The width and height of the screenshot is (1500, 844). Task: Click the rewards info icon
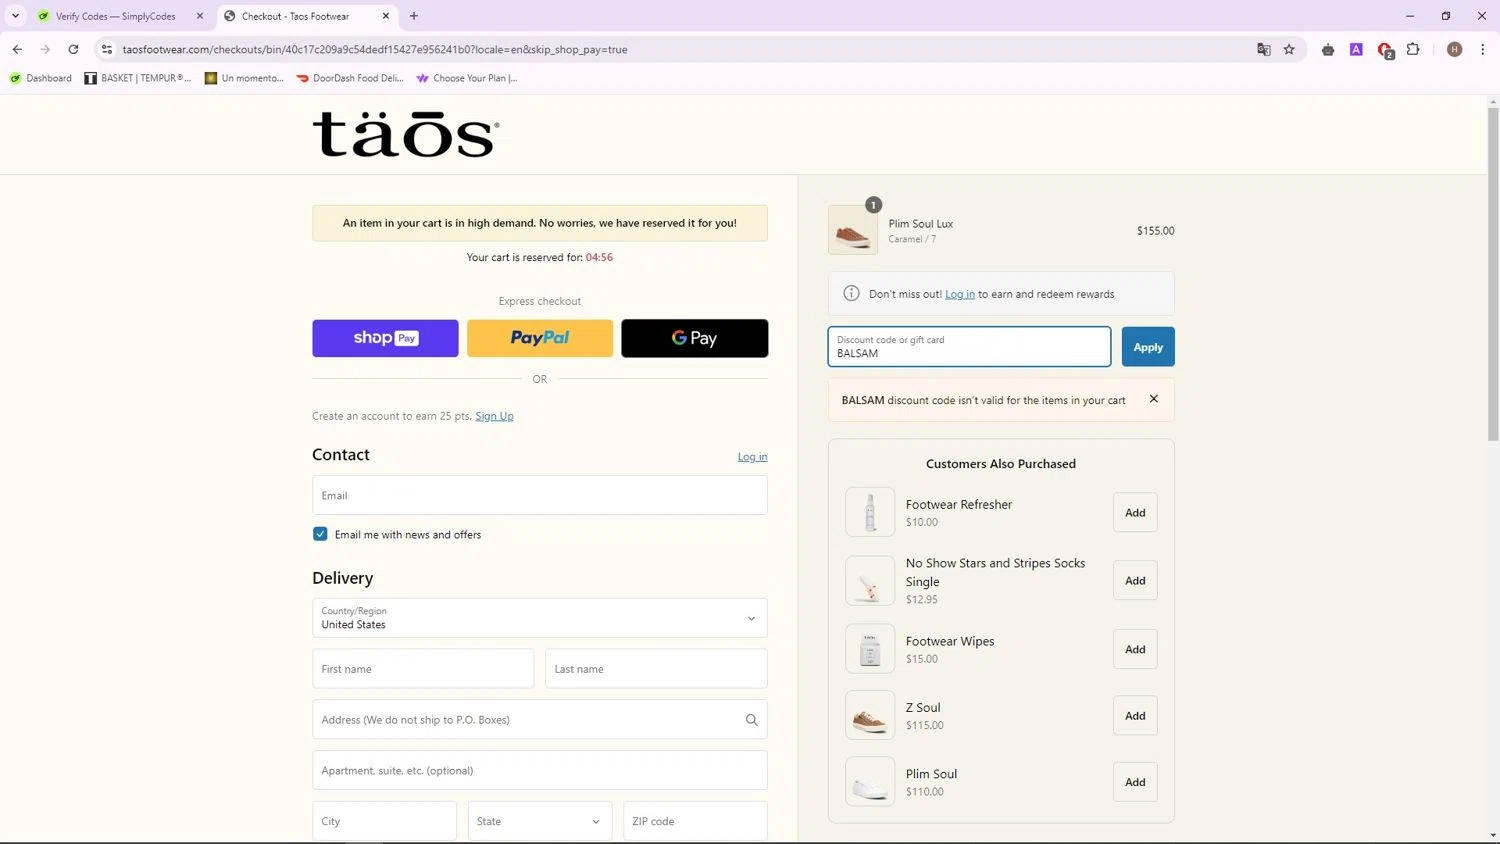(851, 293)
